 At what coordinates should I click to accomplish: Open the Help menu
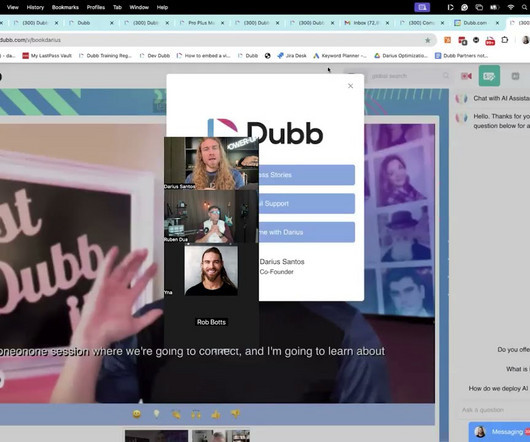pos(162,7)
